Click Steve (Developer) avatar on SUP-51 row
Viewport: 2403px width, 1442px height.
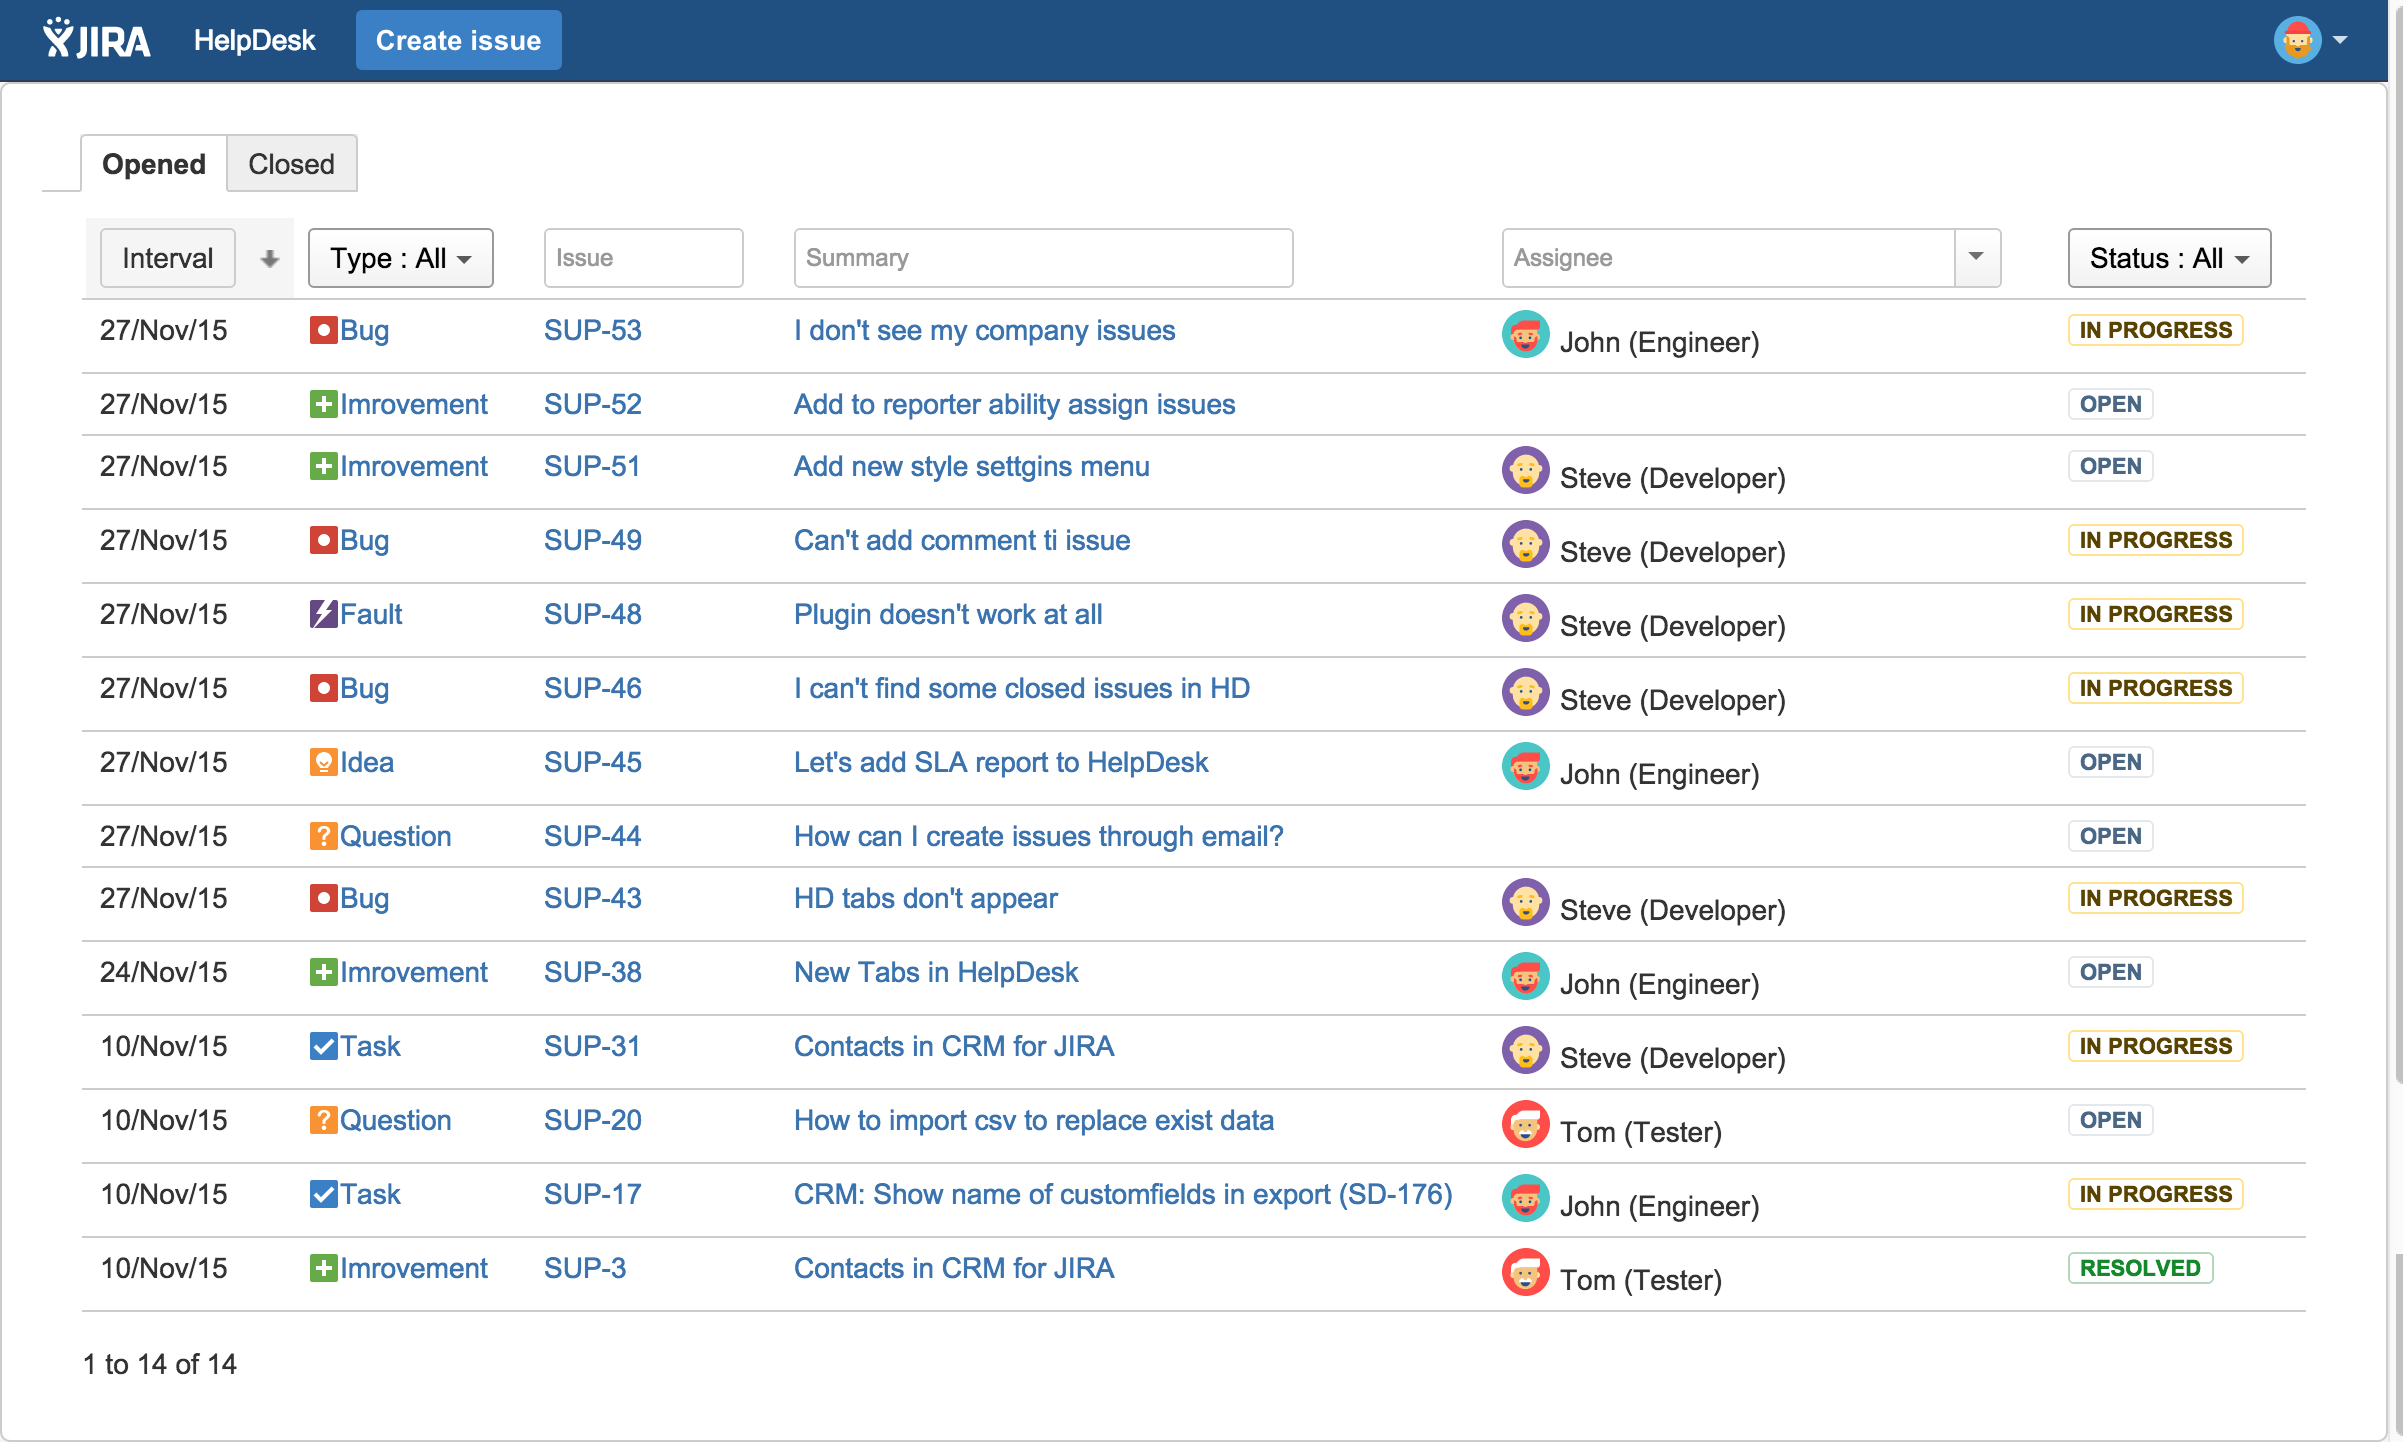point(1525,470)
